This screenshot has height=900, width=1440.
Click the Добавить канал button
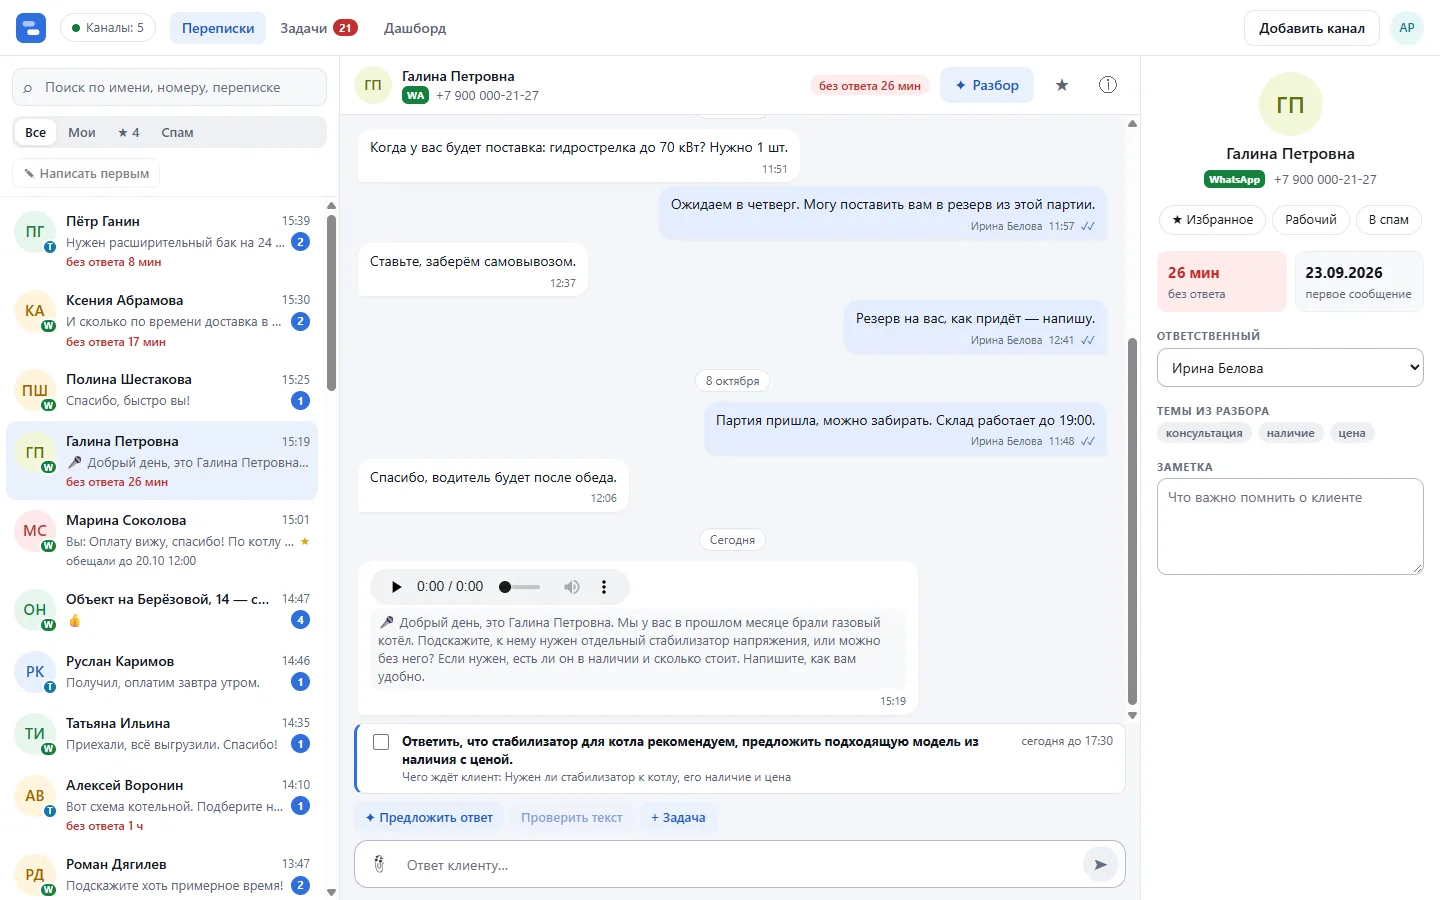coord(1312,28)
